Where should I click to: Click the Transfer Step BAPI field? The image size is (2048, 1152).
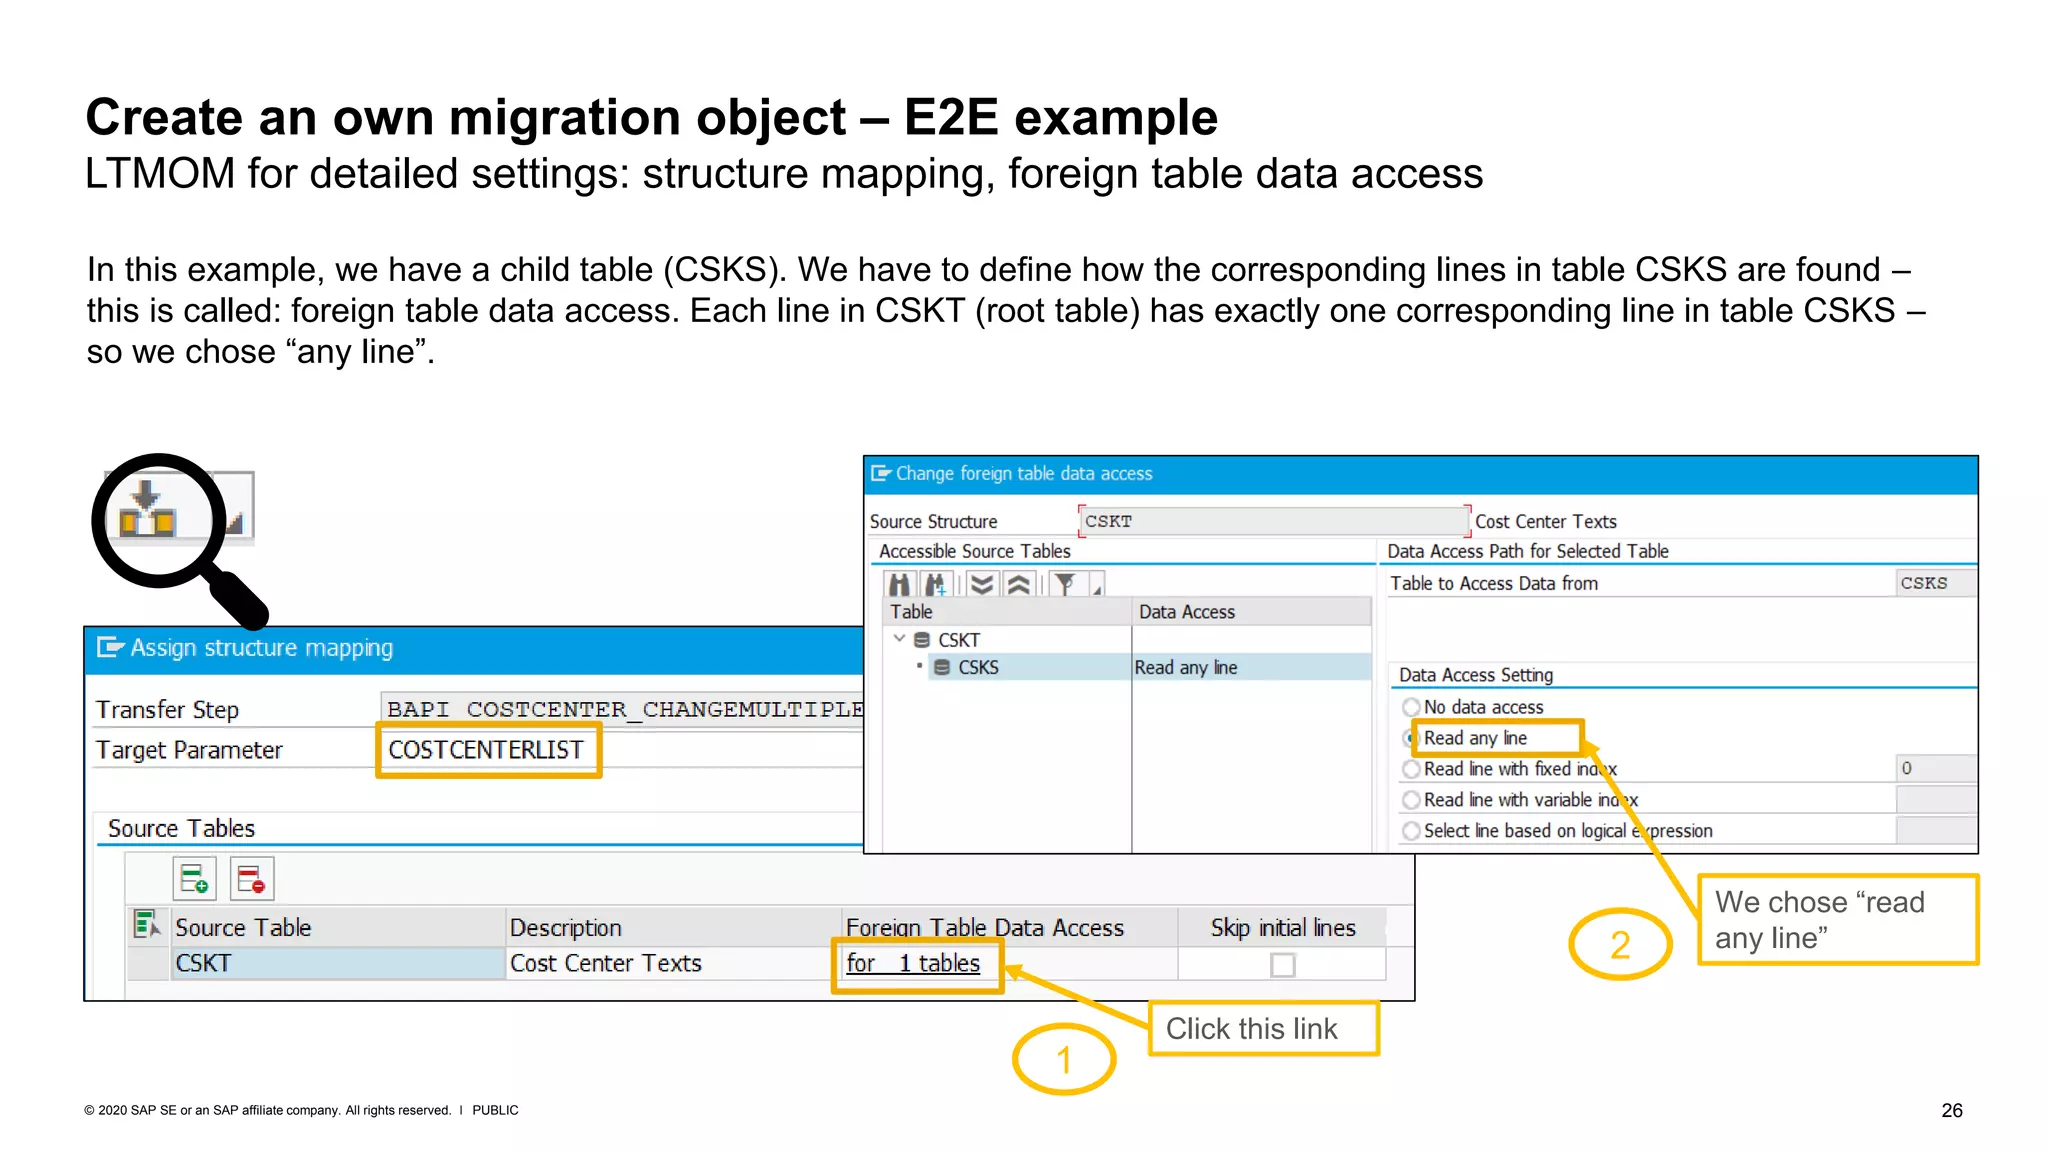(x=622, y=709)
